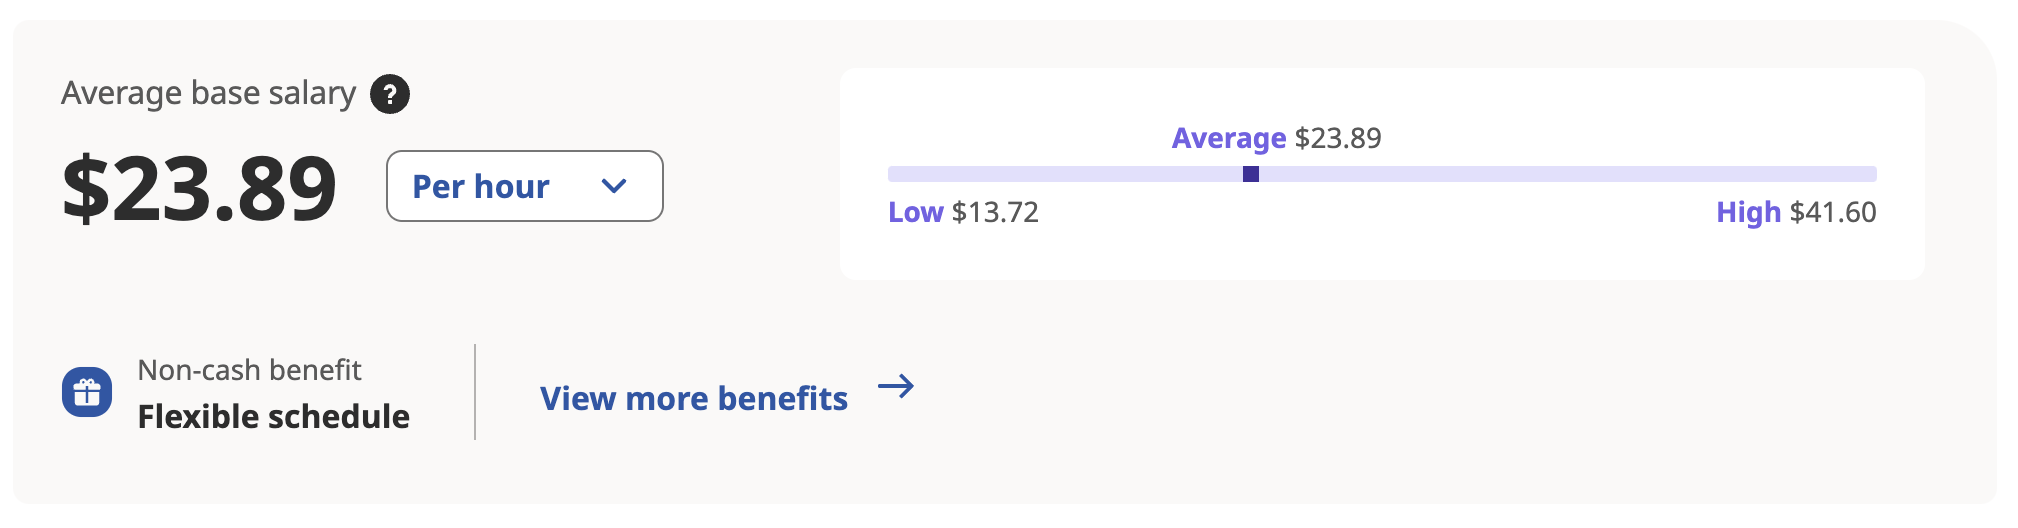Click the purple High label
Screen dimensions: 2018x528
coord(1749,212)
